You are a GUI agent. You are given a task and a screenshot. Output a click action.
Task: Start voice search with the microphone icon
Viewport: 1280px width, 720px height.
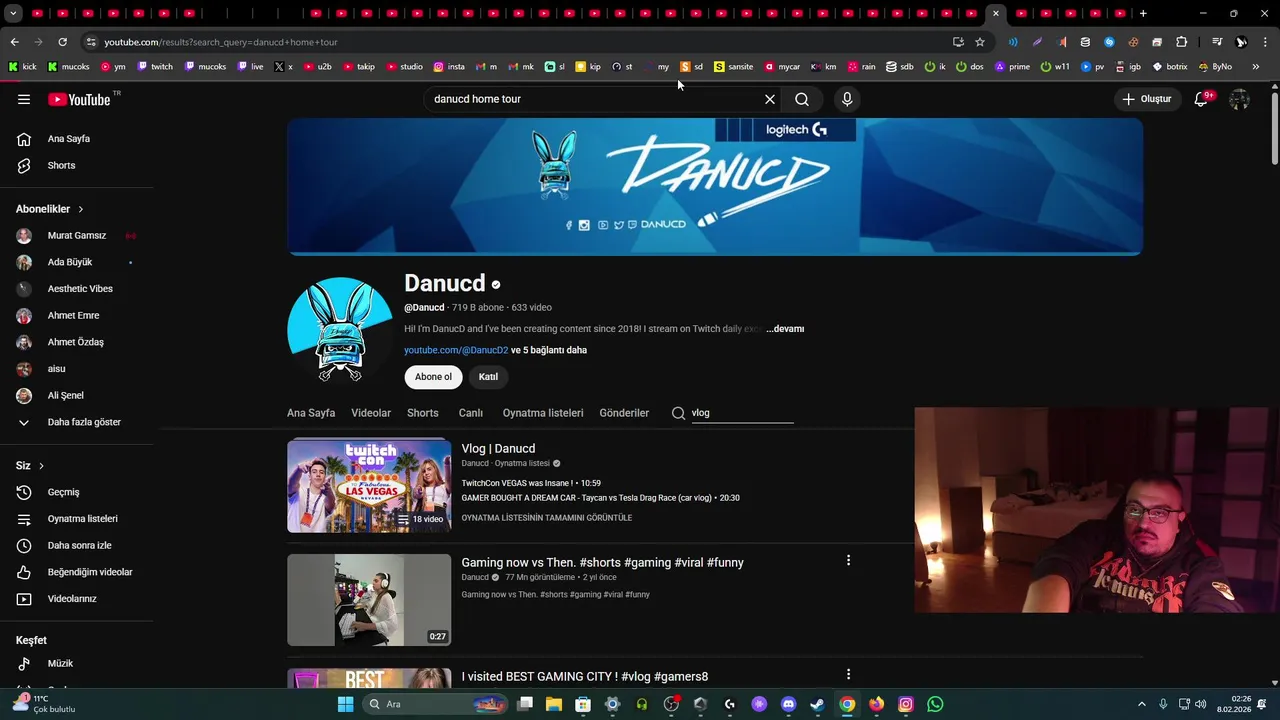pyautogui.click(x=847, y=99)
